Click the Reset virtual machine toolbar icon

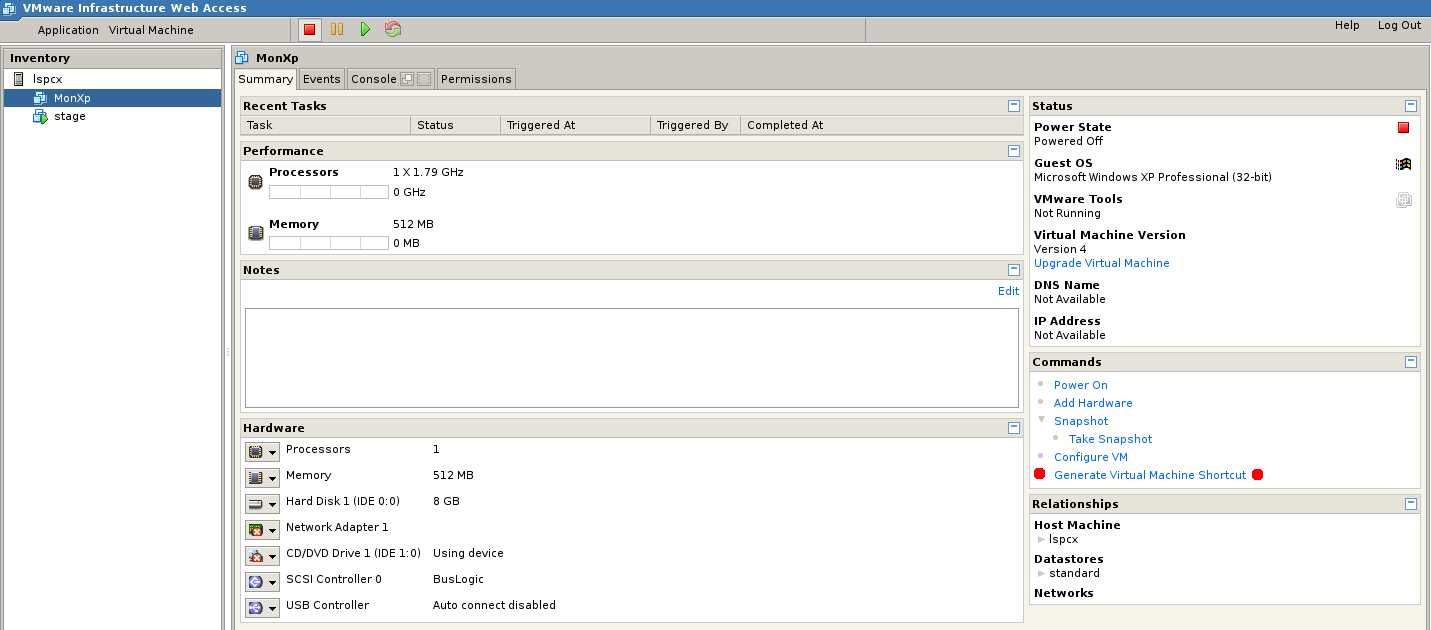tap(393, 30)
